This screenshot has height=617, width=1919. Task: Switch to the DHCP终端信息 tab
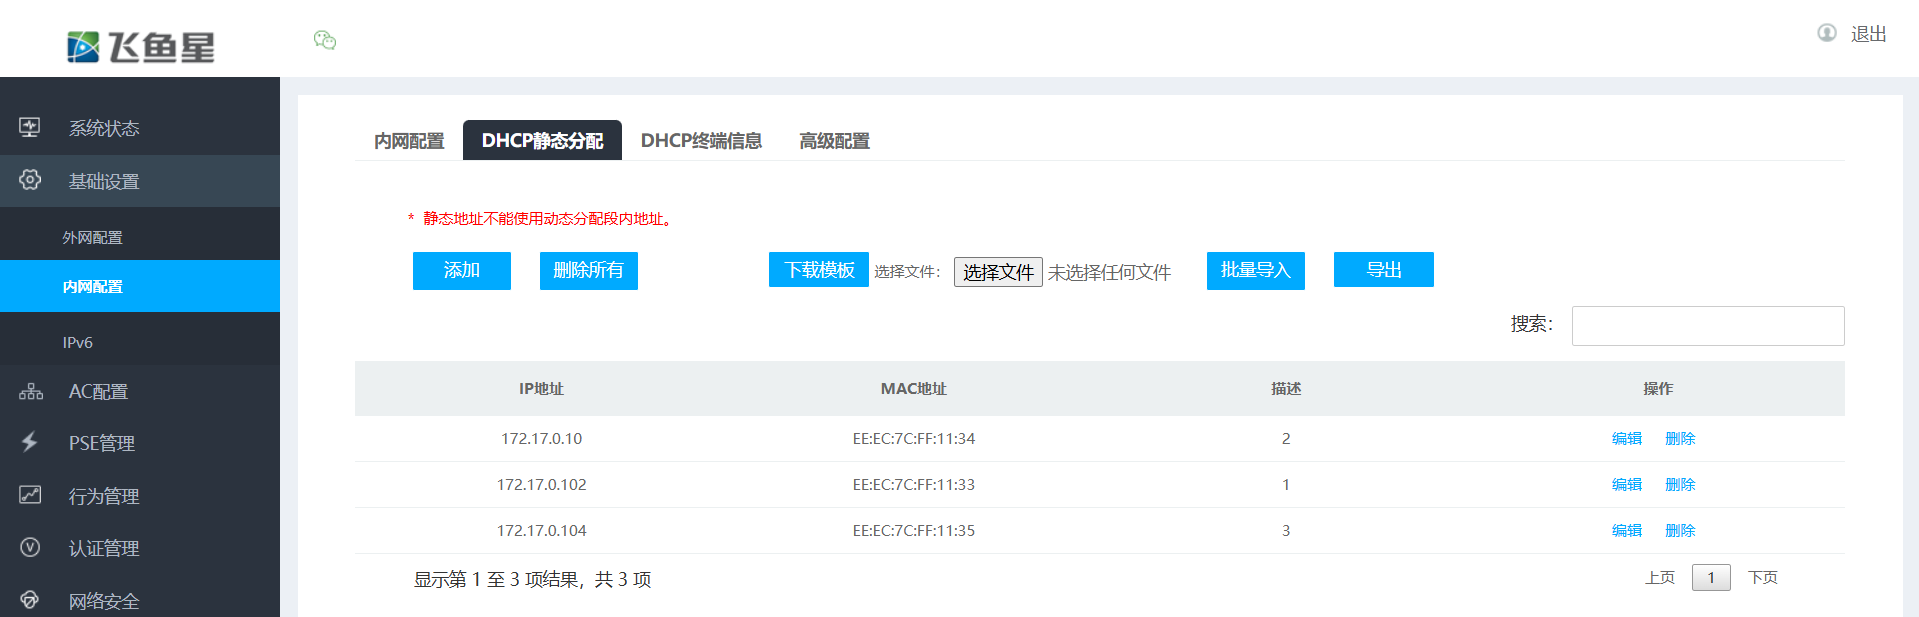point(701,141)
